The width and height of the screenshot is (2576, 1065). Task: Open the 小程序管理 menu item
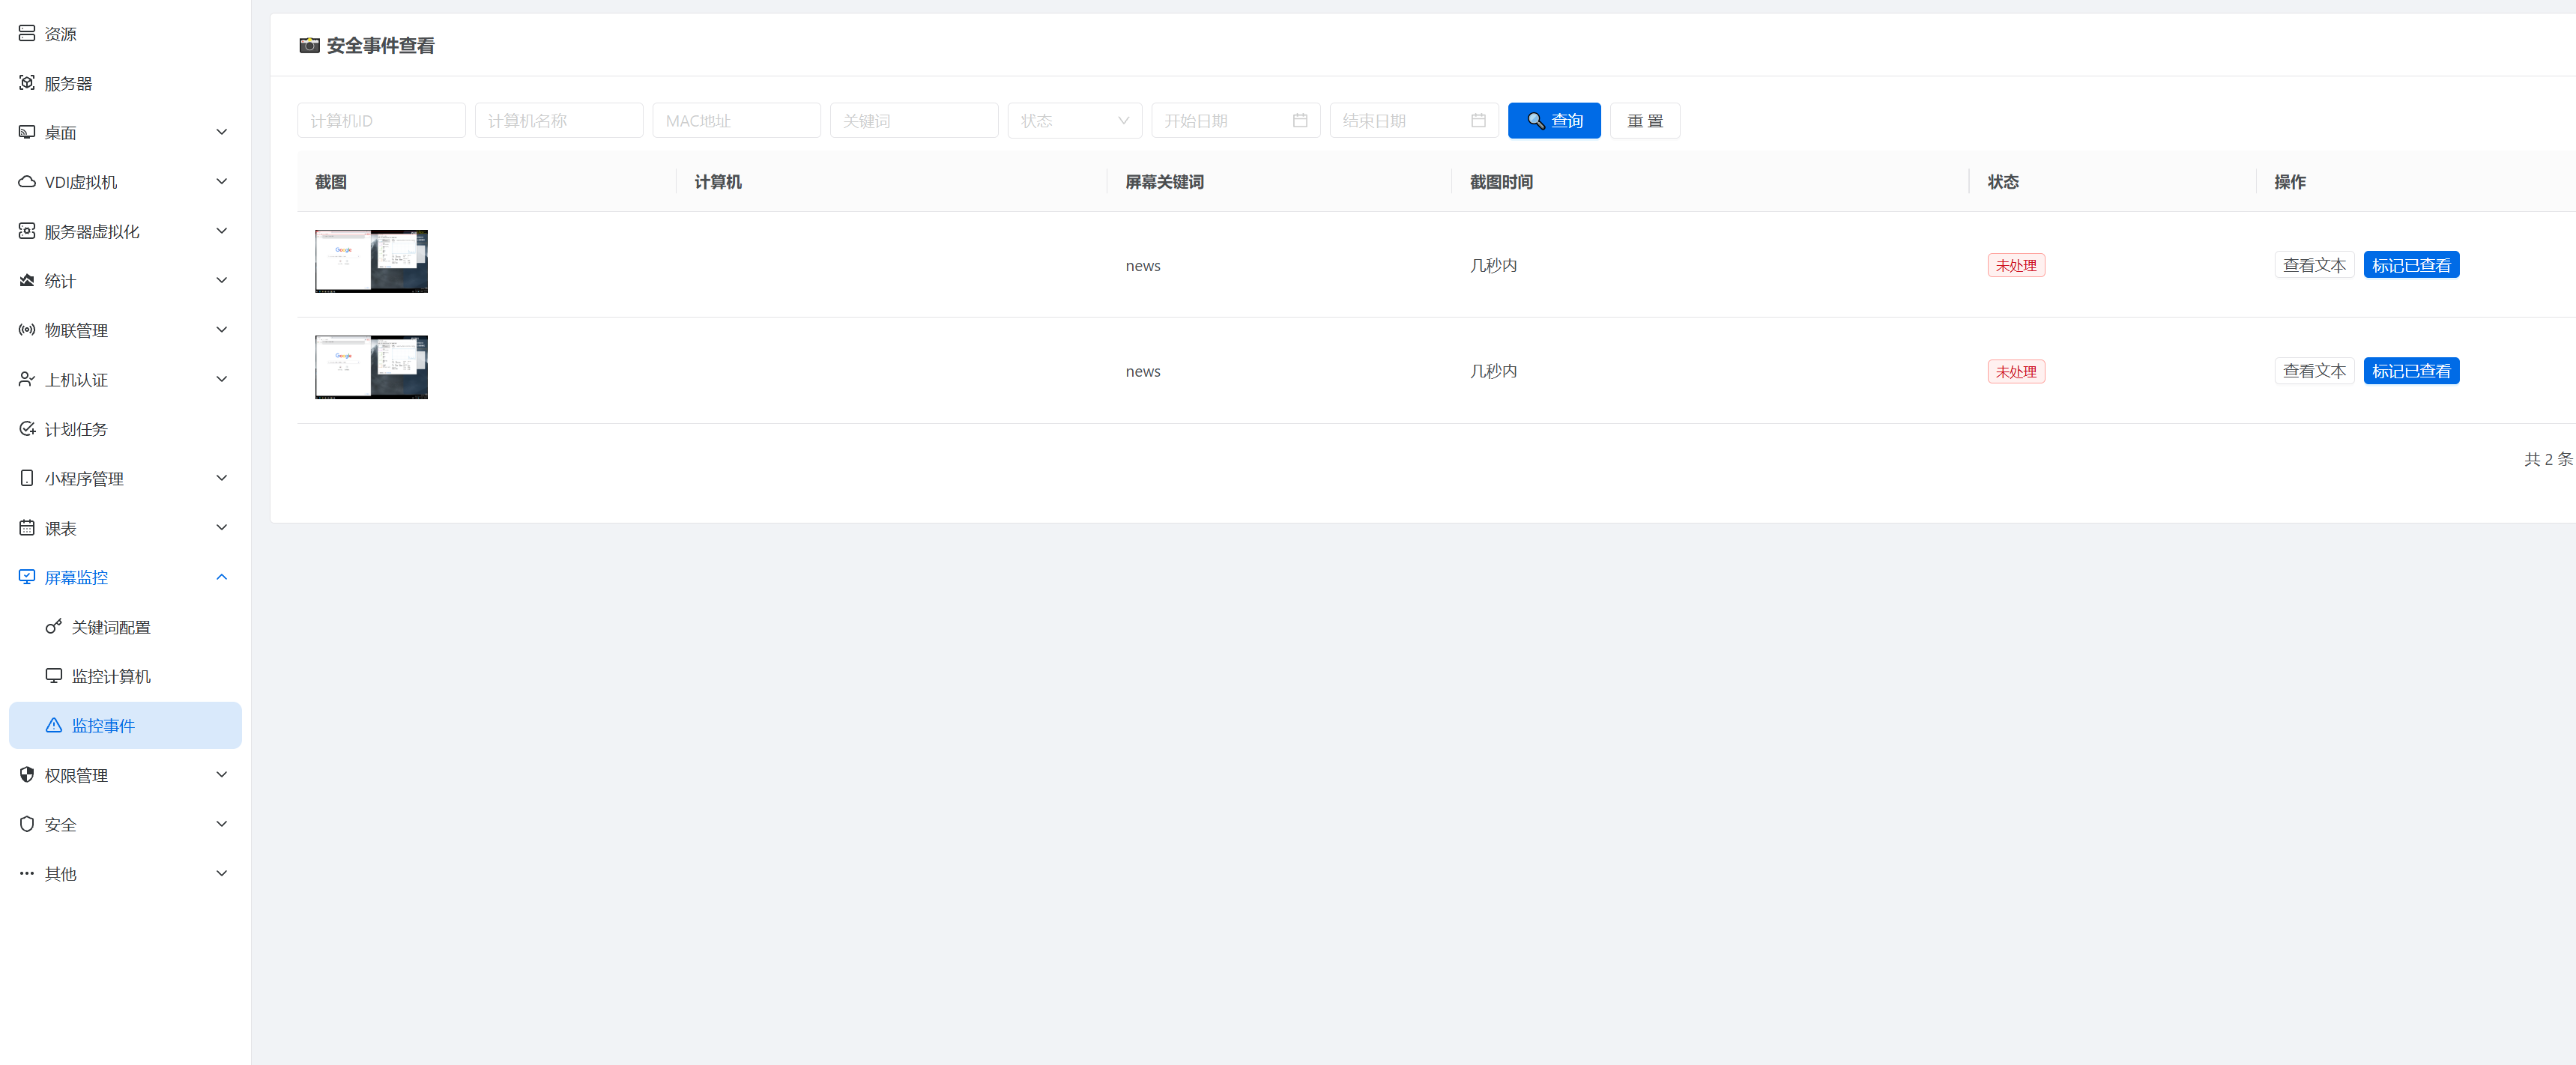click(x=84, y=478)
